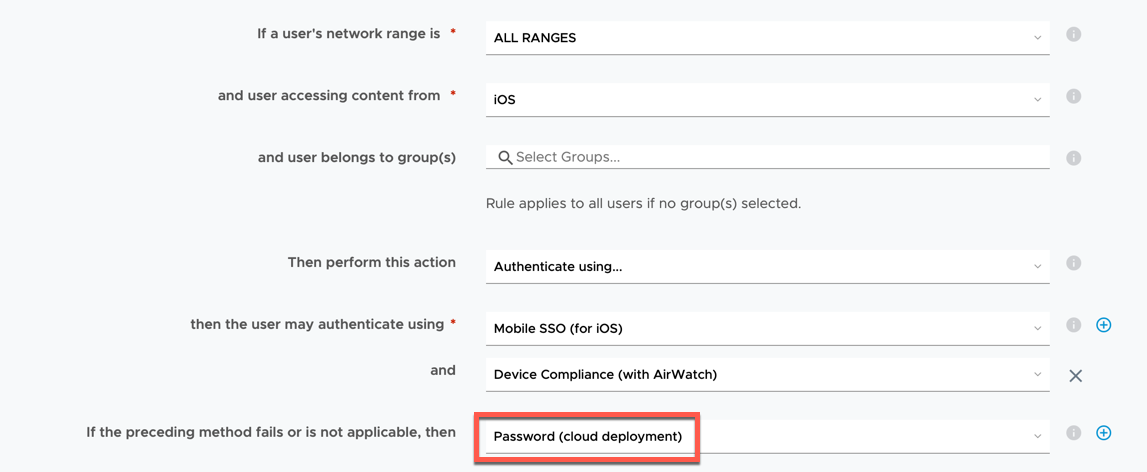Remove the Device Compliance method with X
This screenshot has height=472, width=1147.
point(1075,376)
